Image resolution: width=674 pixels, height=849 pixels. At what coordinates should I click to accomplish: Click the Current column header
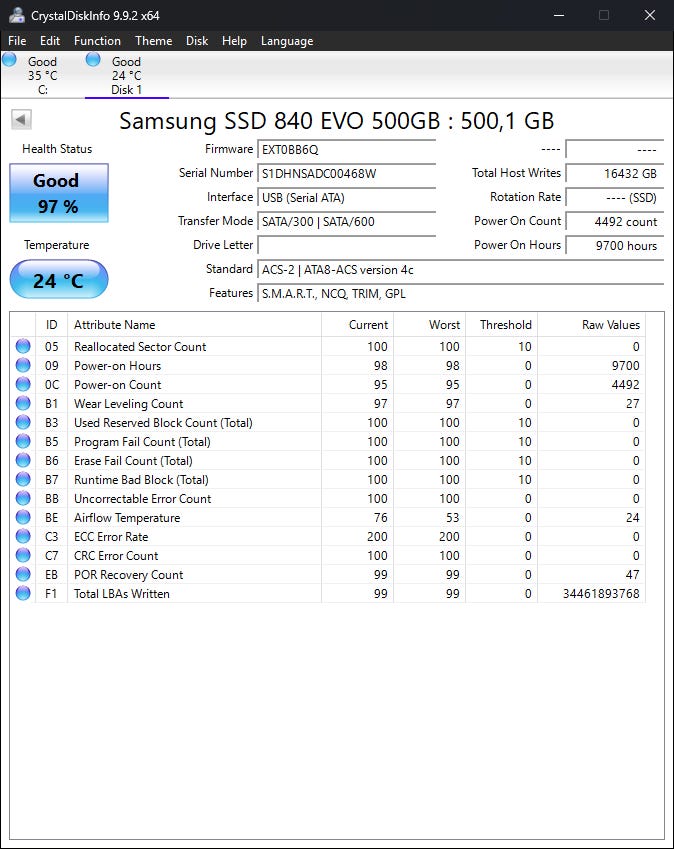pyautogui.click(x=357, y=325)
